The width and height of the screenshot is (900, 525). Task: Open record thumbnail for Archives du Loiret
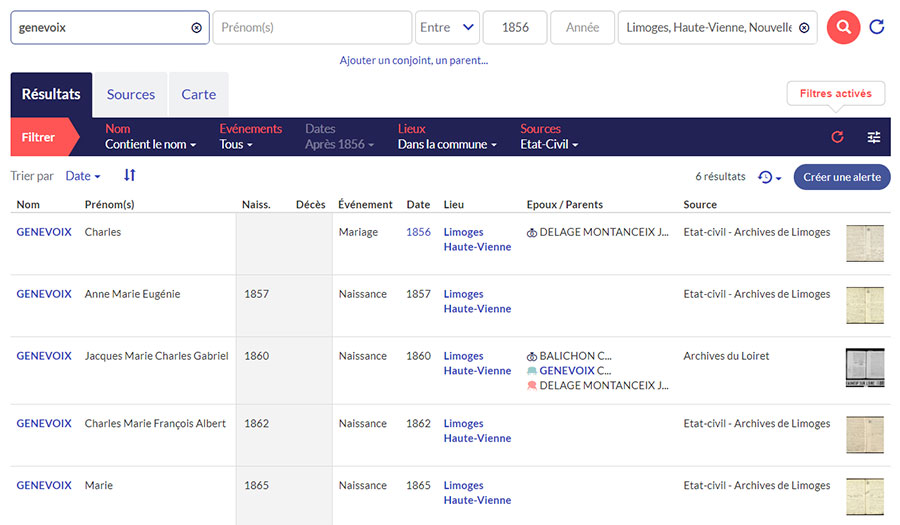coord(864,368)
